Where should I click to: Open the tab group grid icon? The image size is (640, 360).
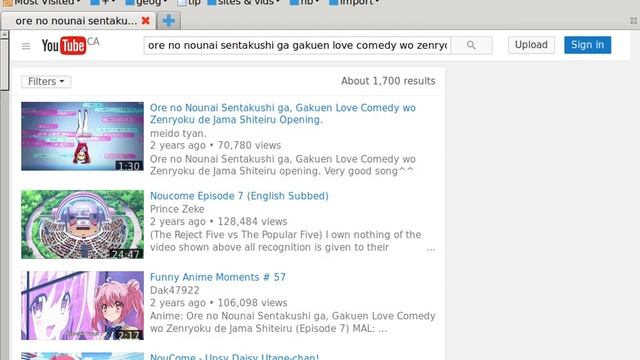click(633, 20)
